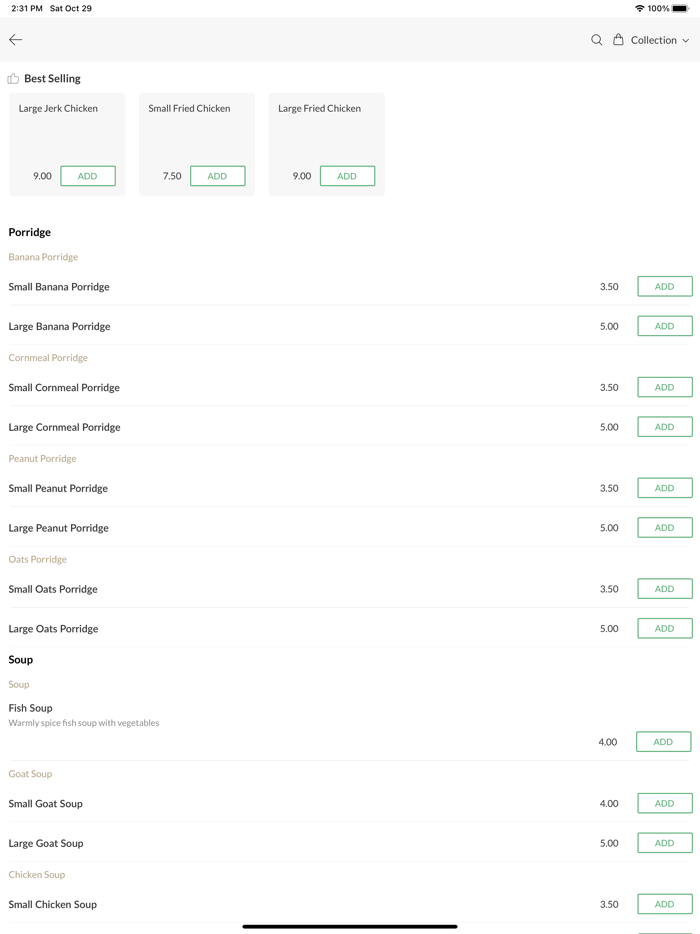Add Large Cornmeal Porridge
Image resolution: width=700 pixels, height=934 pixels.
pyautogui.click(x=664, y=427)
